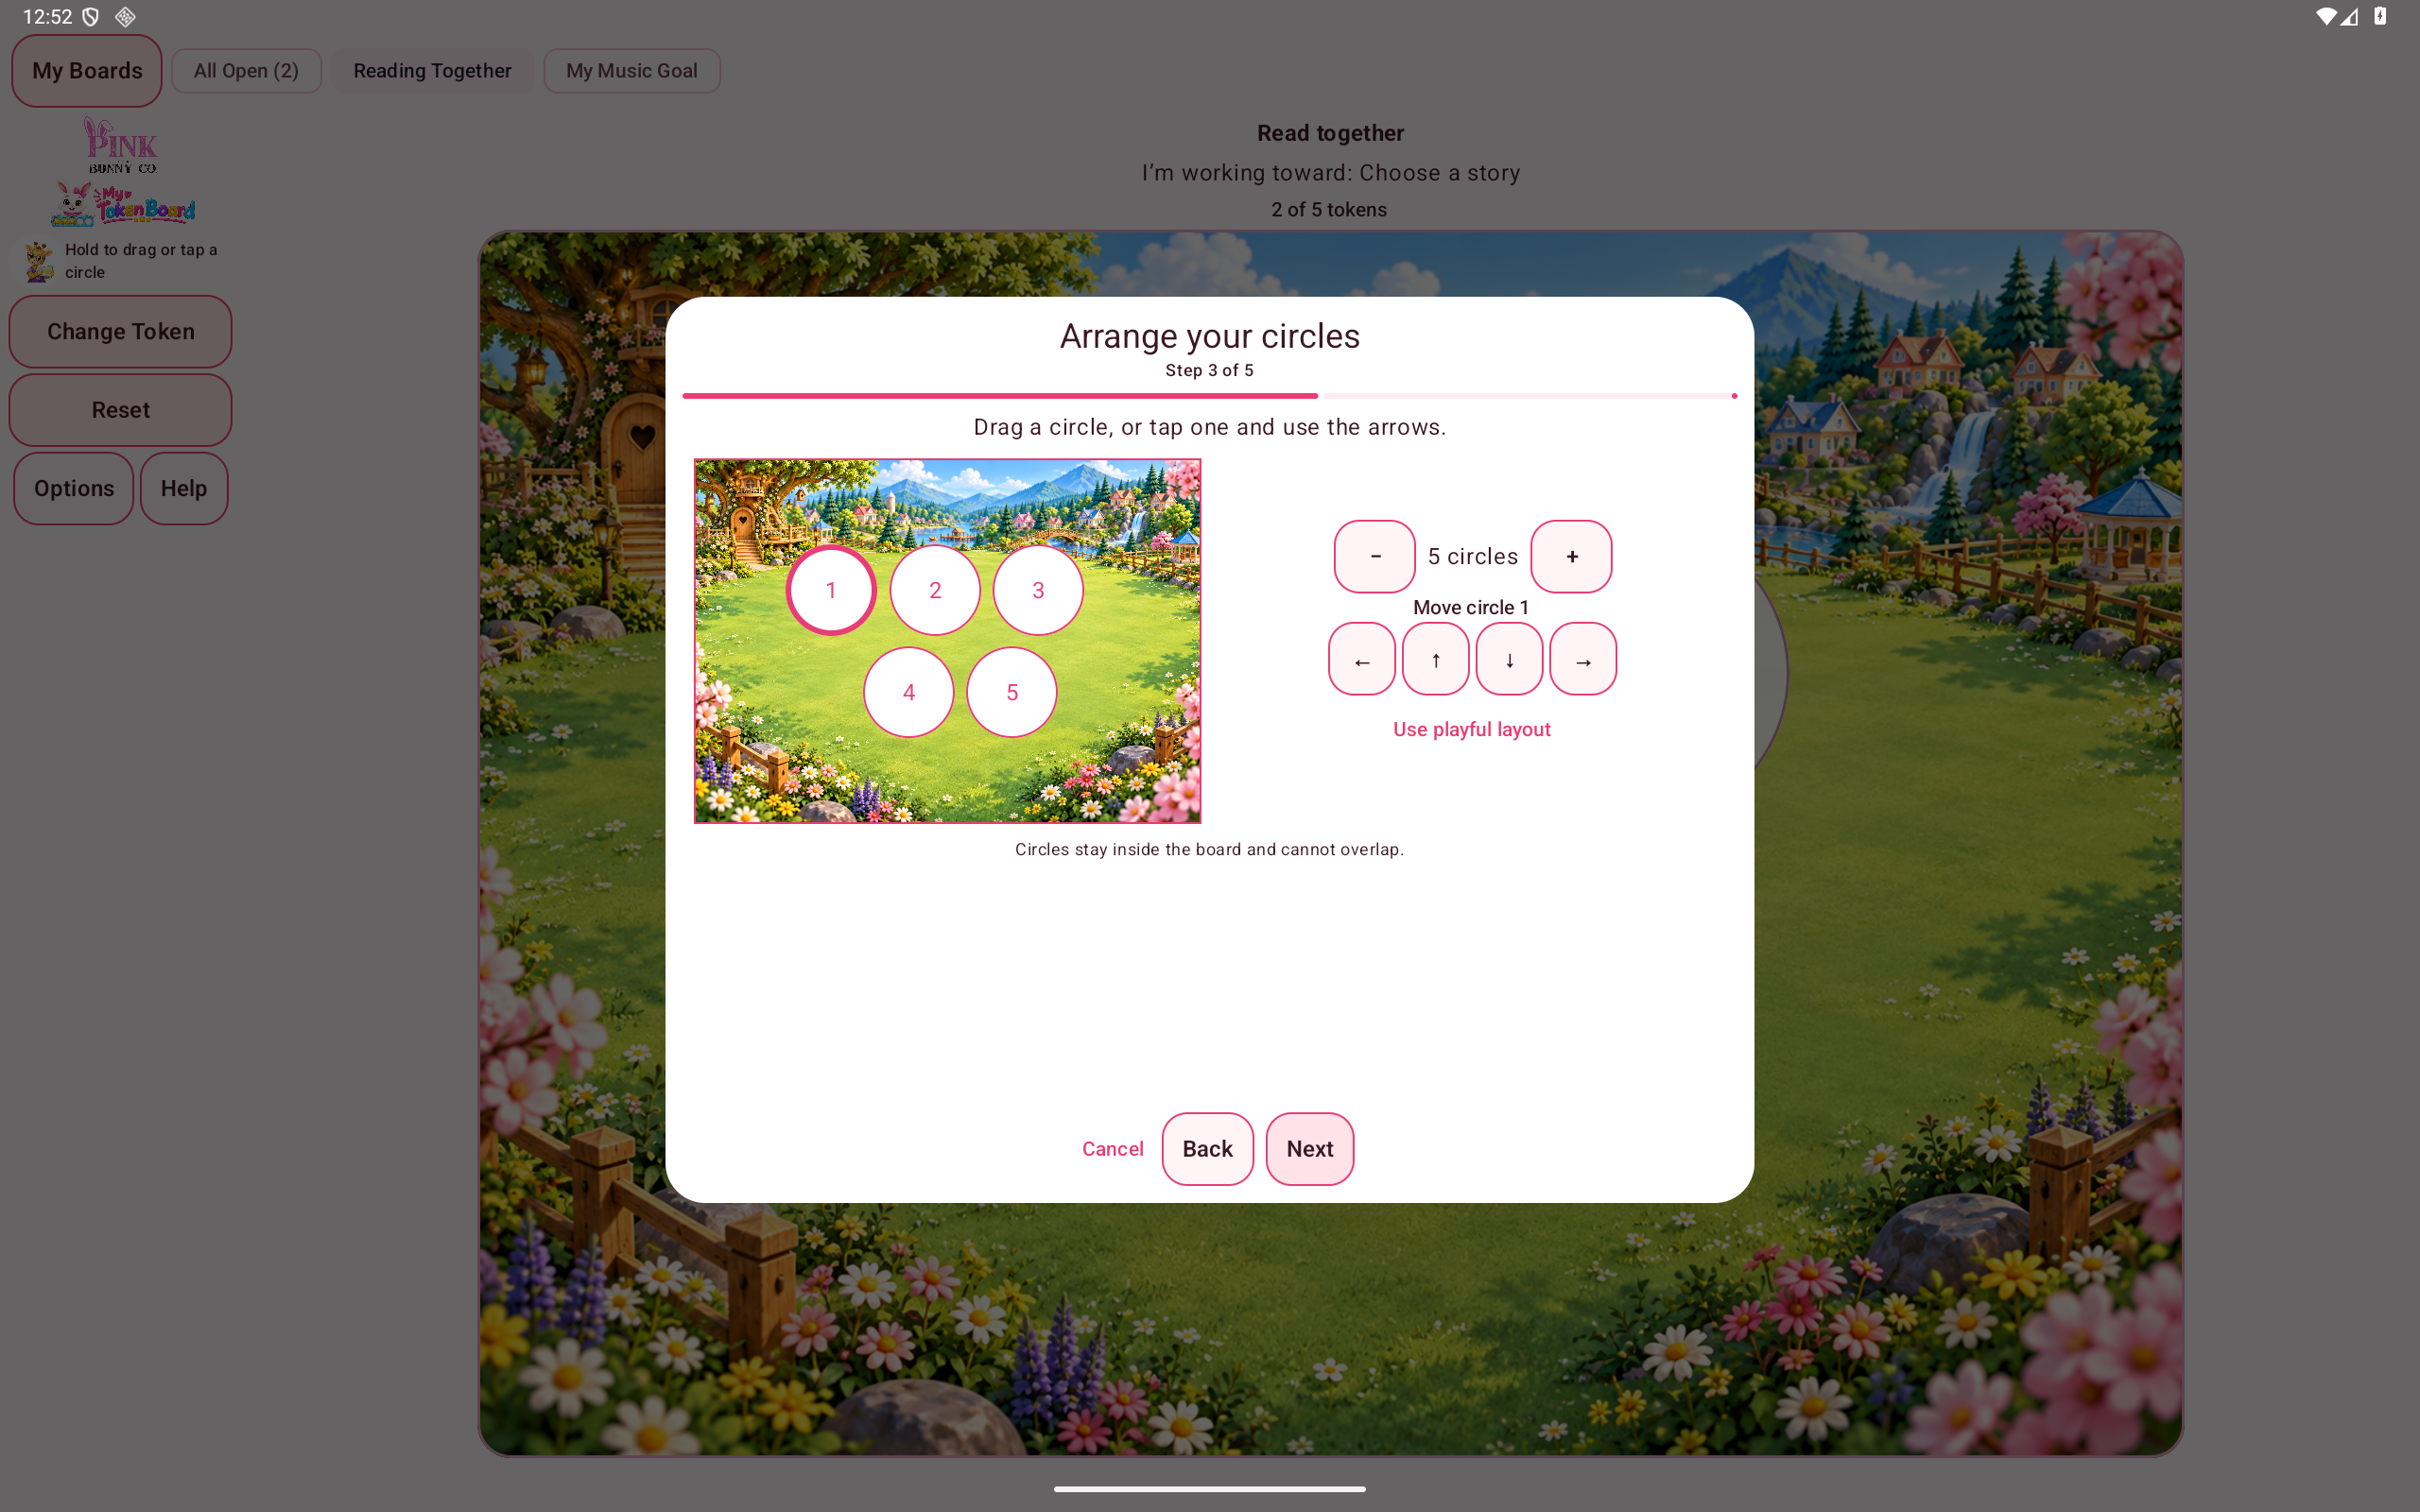Select circle 3 on the board preview
The width and height of the screenshot is (2420, 1512).
point(1038,590)
